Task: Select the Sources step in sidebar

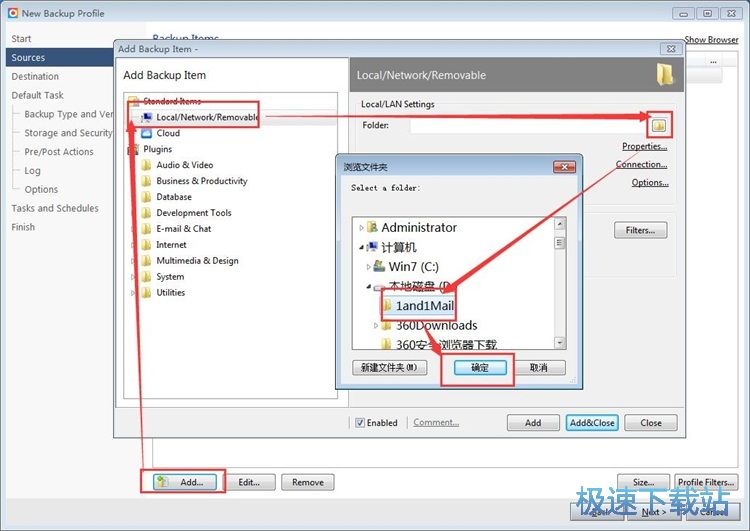Action: click(60, 57)
